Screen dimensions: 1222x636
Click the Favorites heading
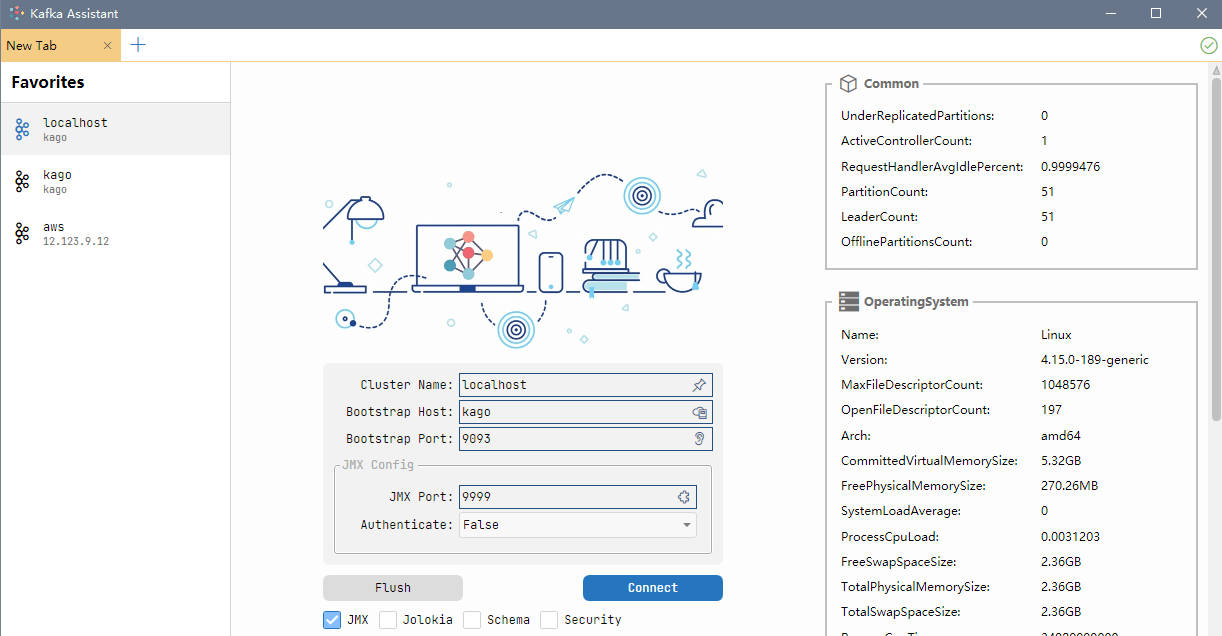48,83
